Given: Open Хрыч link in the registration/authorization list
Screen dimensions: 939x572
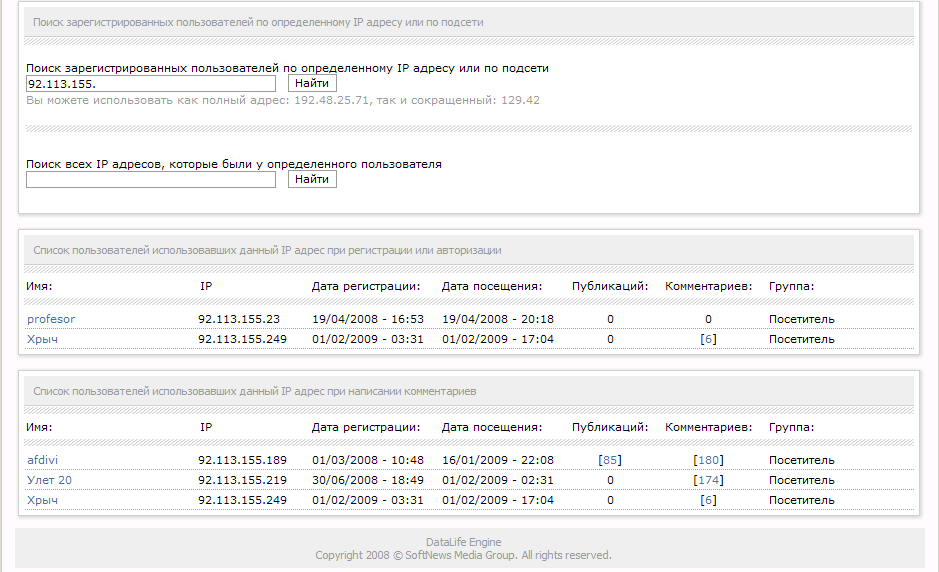Looking at the screenshot, I should [x=43, y=339].
